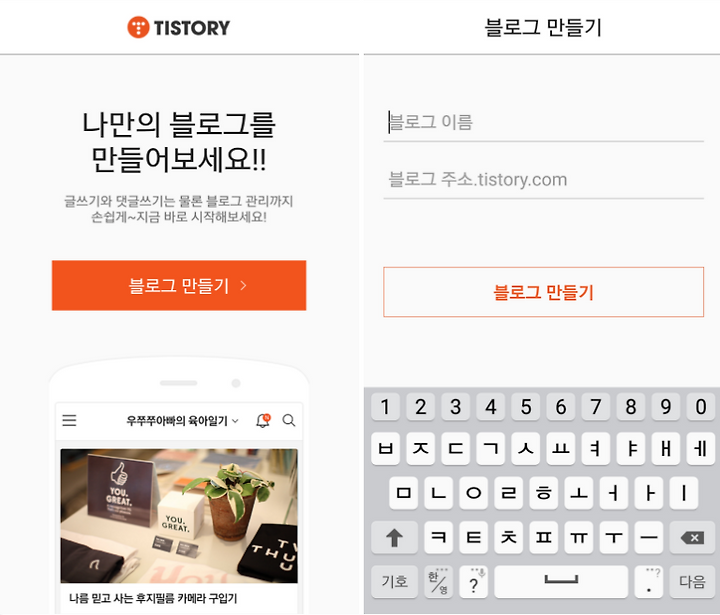This screenshot has width=720, height=615.
Task: Open the hamburger menu in phone mockup
Action: point(69,420)
